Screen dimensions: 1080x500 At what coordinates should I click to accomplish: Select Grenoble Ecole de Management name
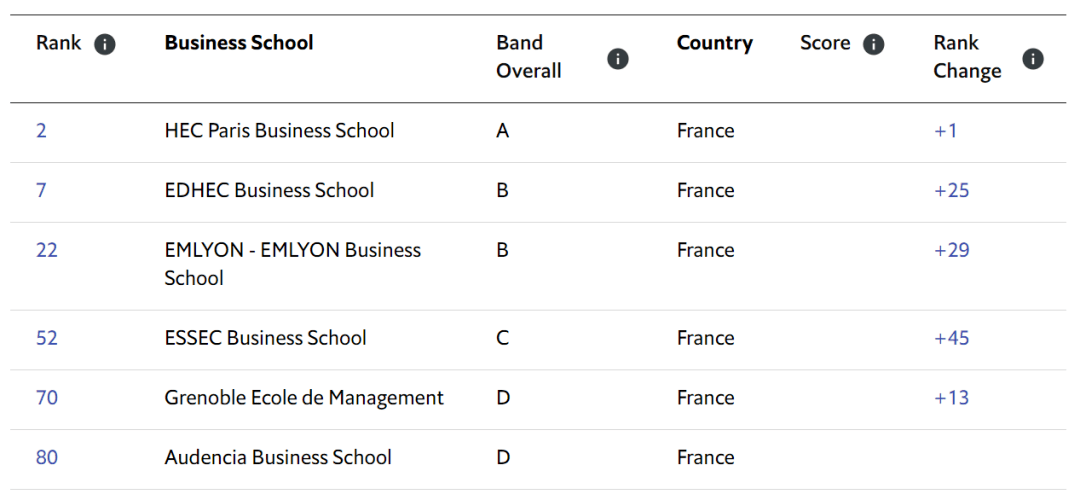[x=304, y=398]
